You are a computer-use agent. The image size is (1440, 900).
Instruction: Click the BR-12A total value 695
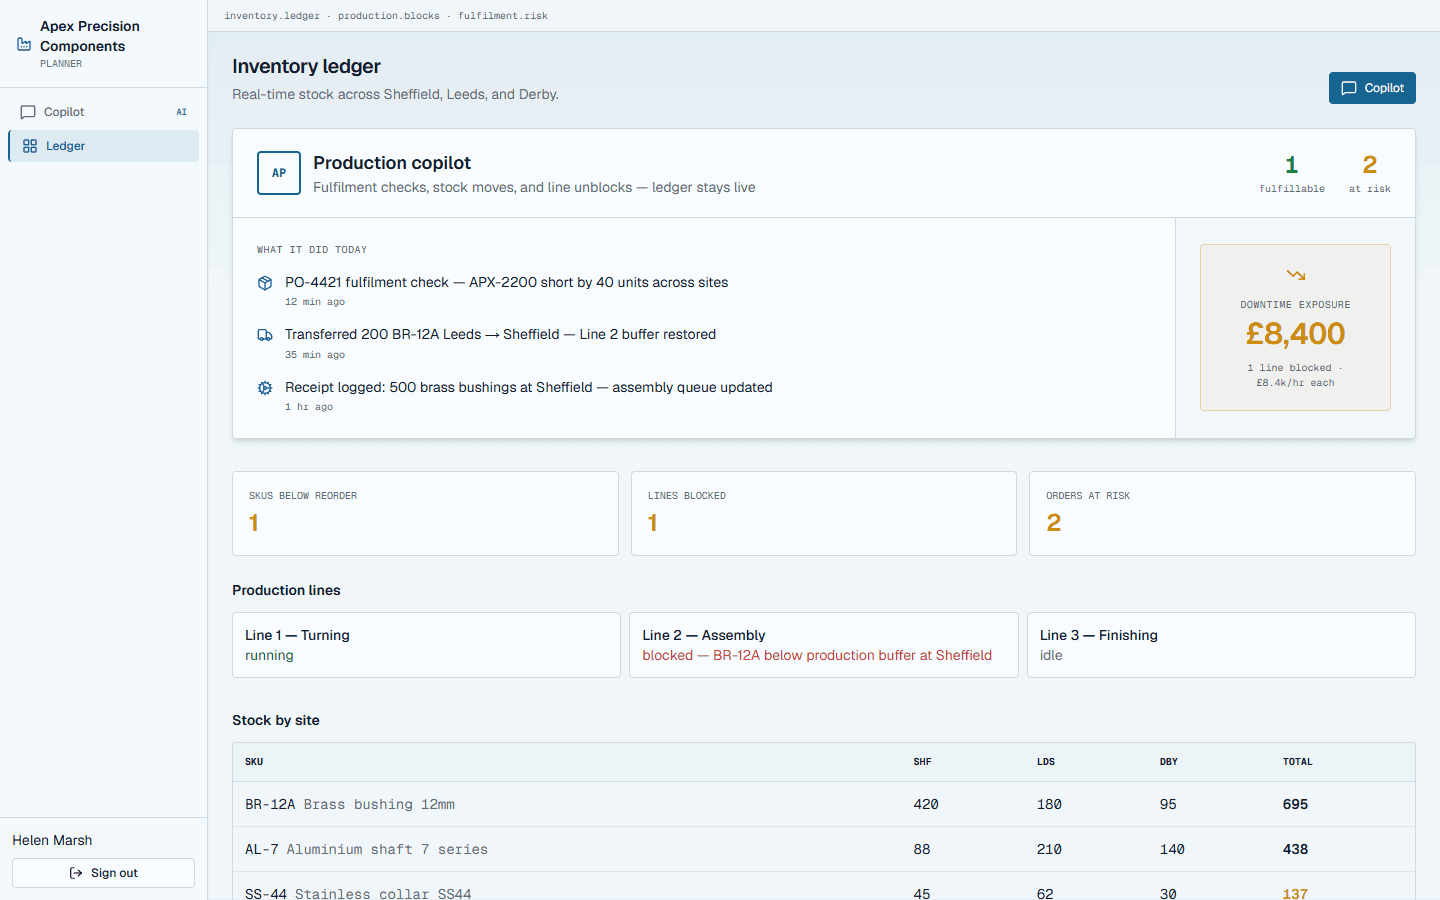[1295, 804]
